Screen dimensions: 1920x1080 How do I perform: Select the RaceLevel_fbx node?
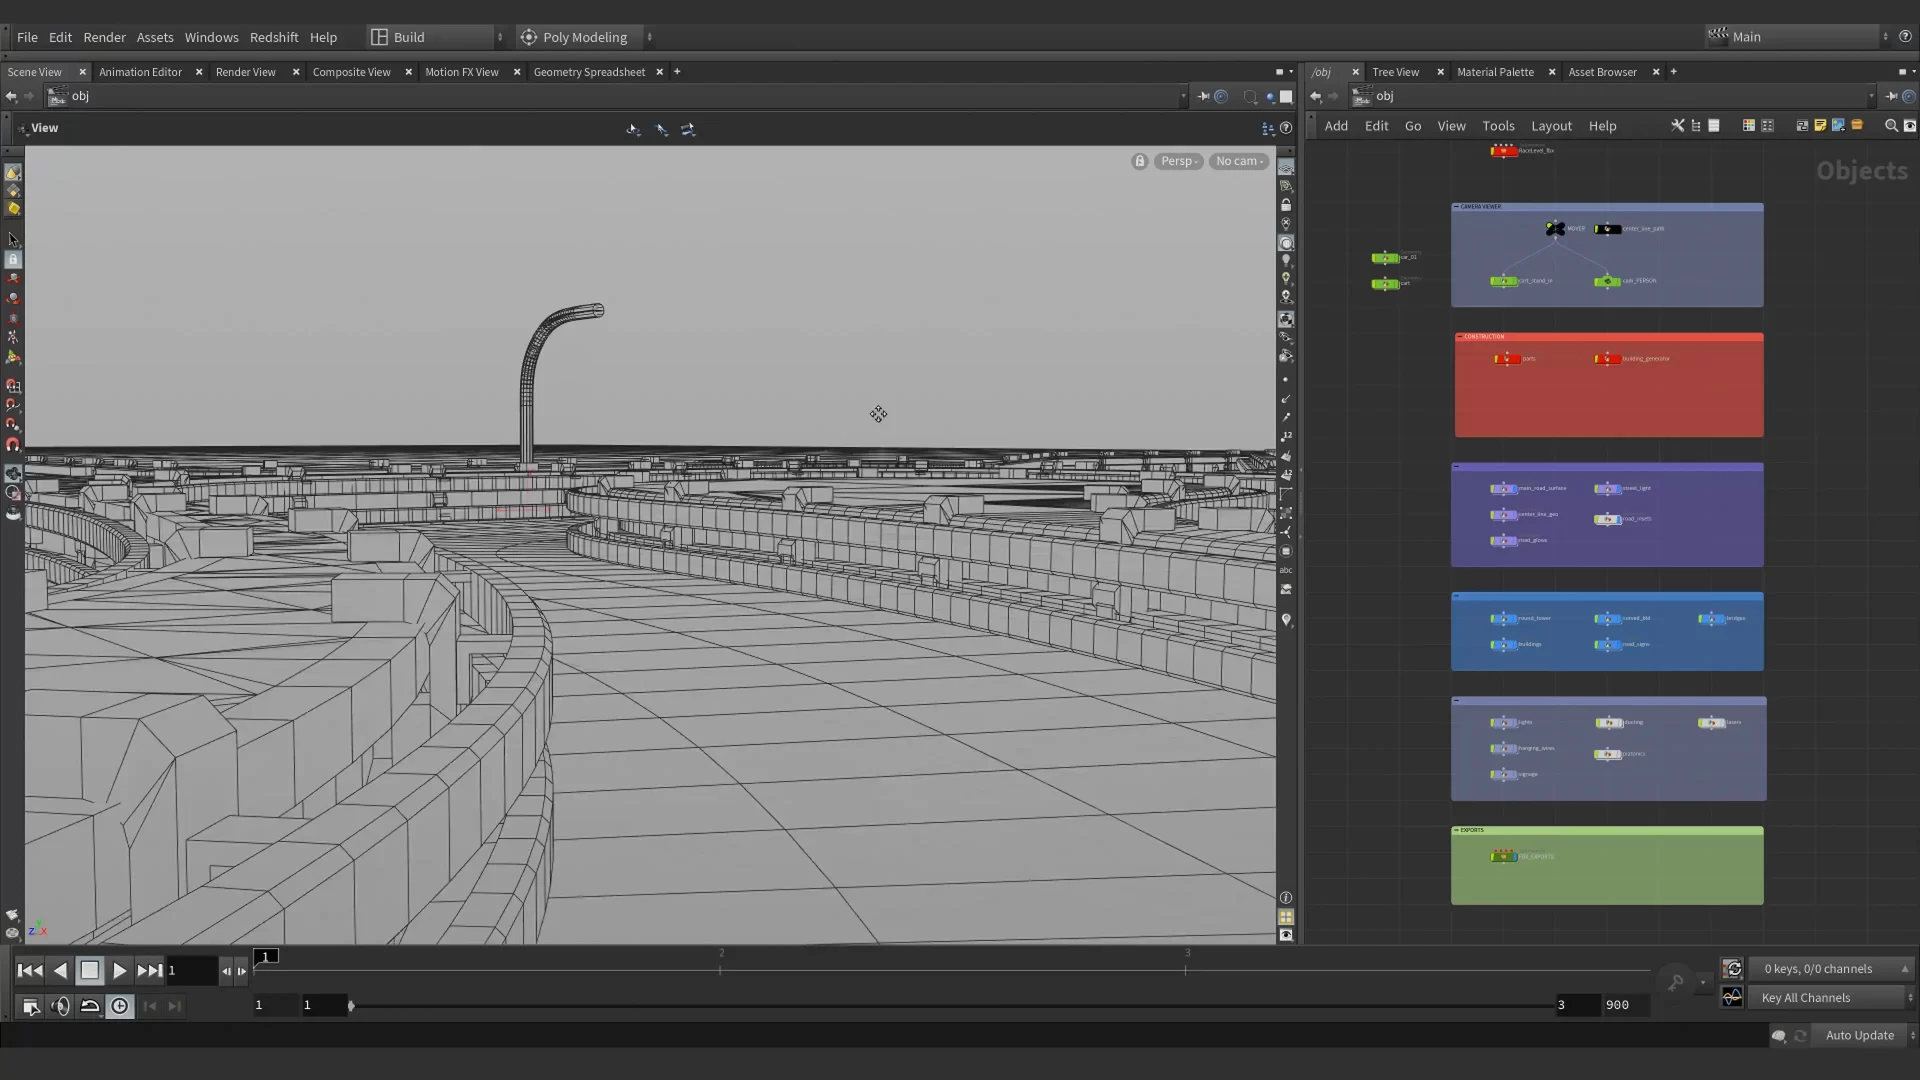click(1504, 151)
